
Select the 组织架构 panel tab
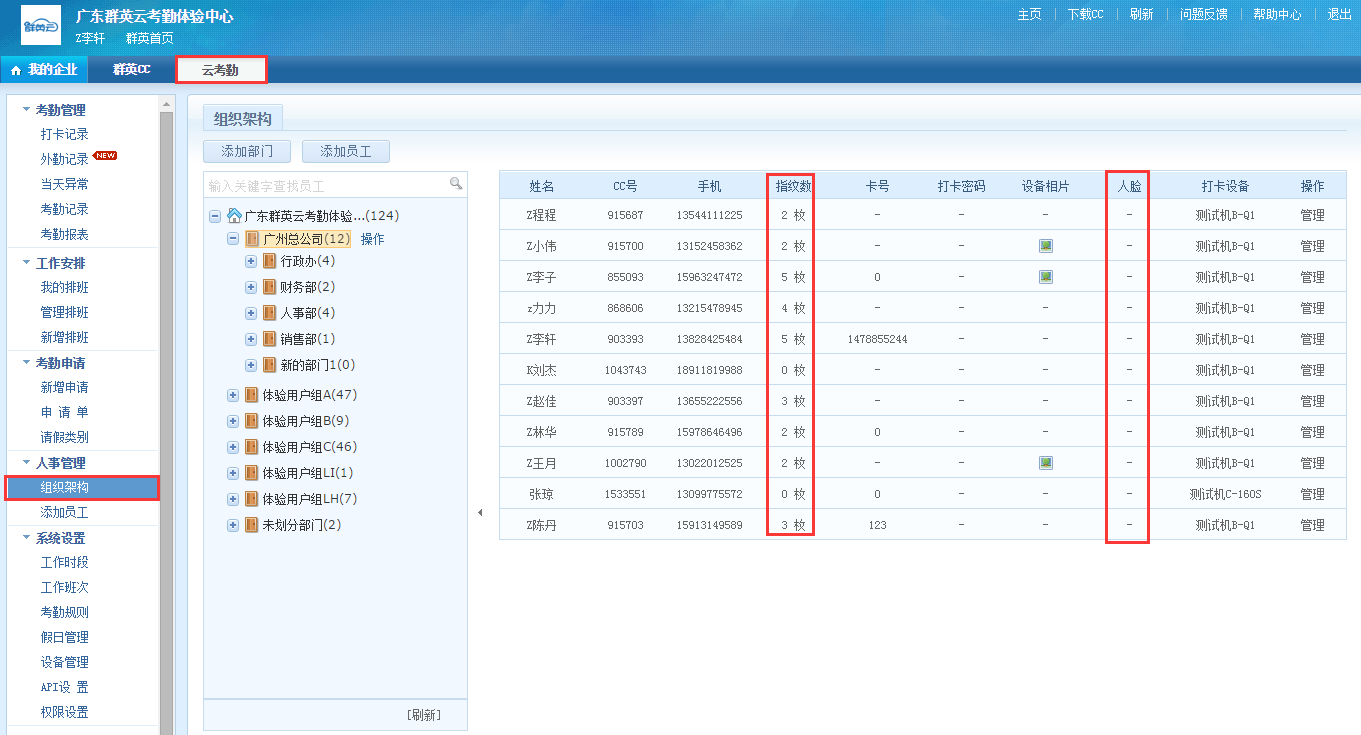click(243, 118)
